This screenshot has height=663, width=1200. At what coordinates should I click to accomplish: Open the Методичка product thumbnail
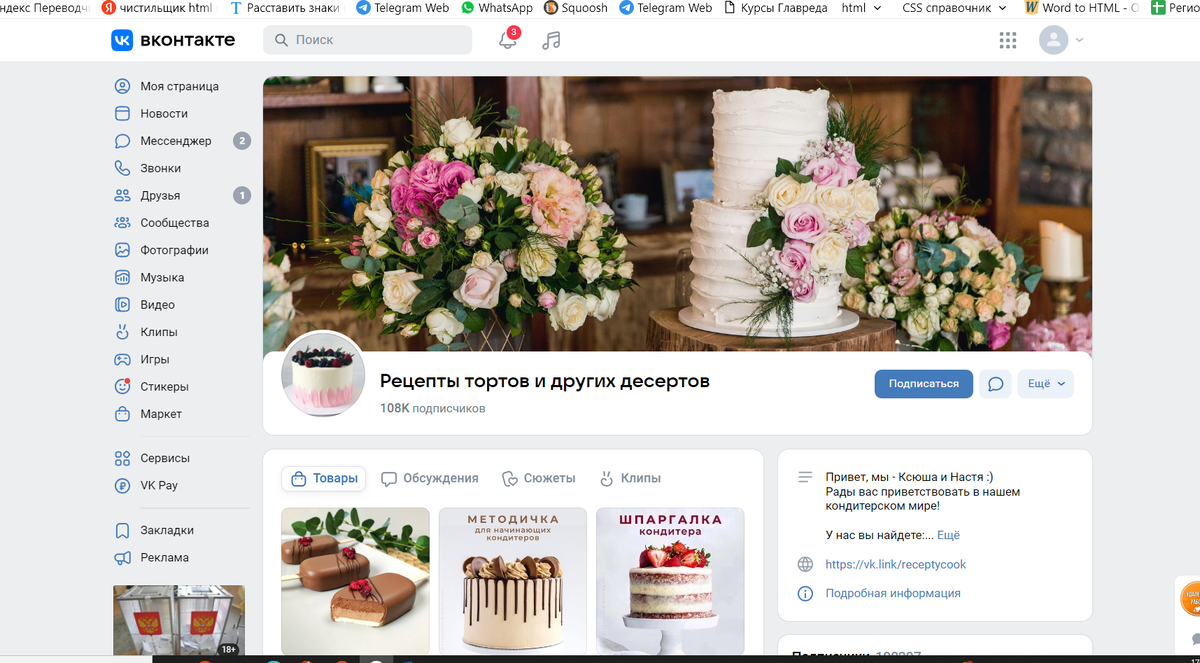coord(513,581)
